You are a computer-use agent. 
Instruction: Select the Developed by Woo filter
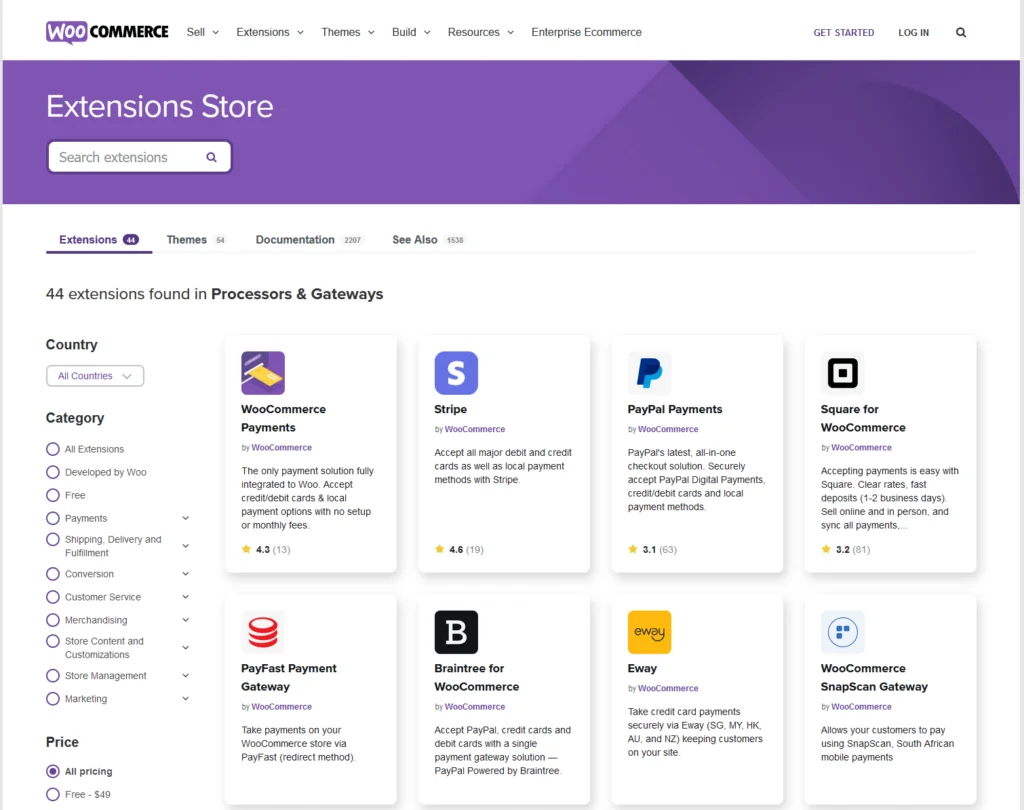pyautogui.click(x=53, y=472)
